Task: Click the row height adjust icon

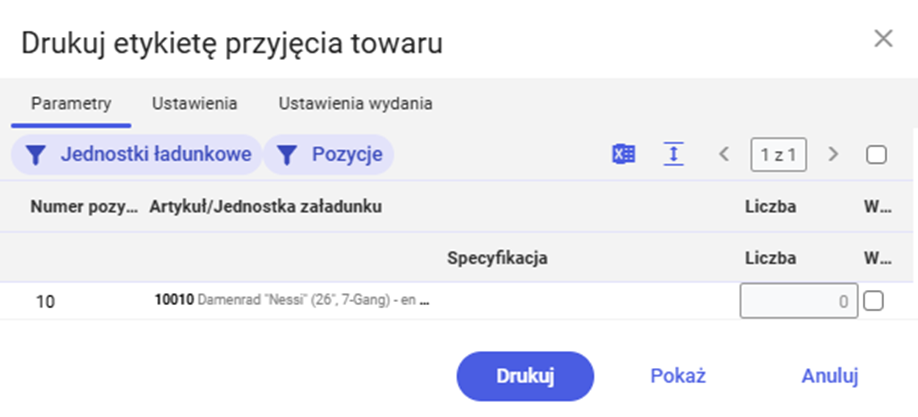Action: (673, 154)
